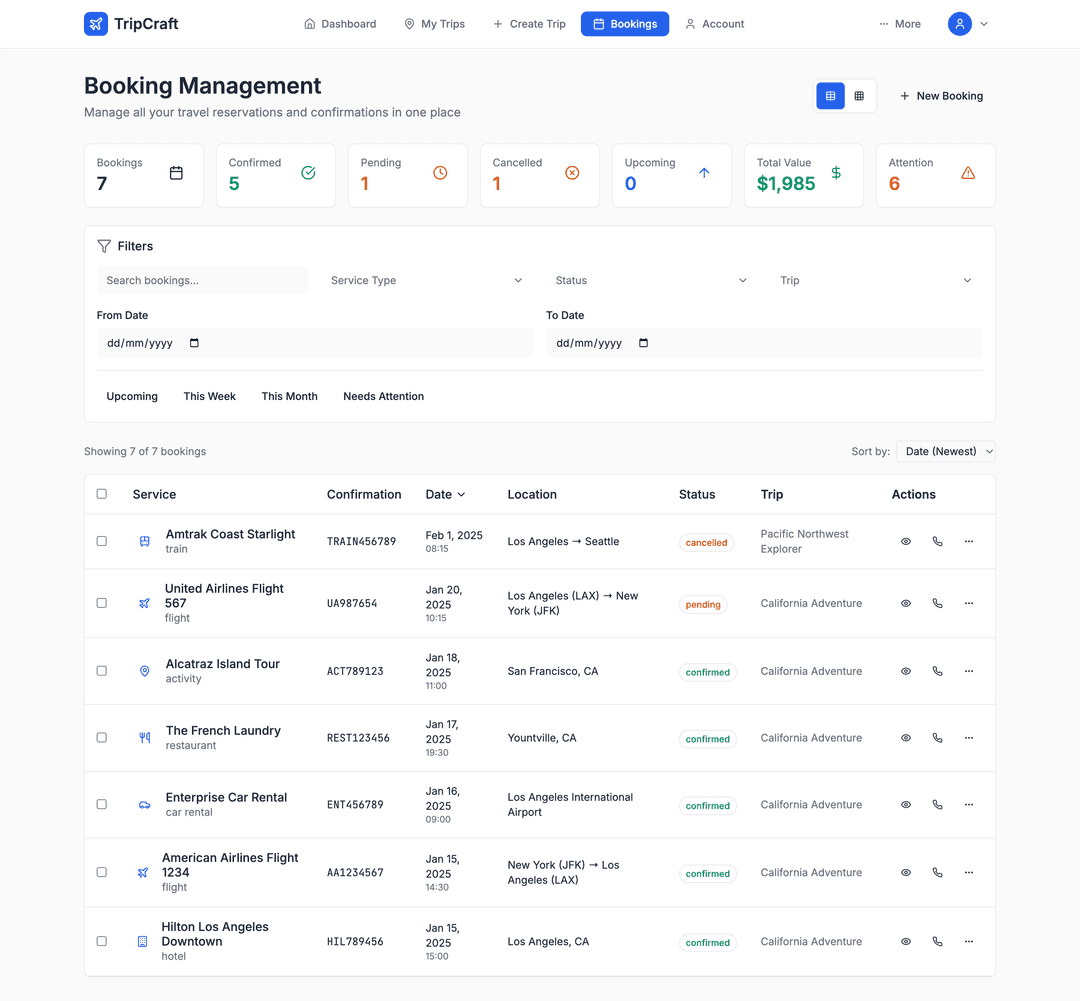Click the more actions ellipsis for Hilton Los Angeles Downtown
This screenshot has width=1080, height=1001.
point(968,941)
